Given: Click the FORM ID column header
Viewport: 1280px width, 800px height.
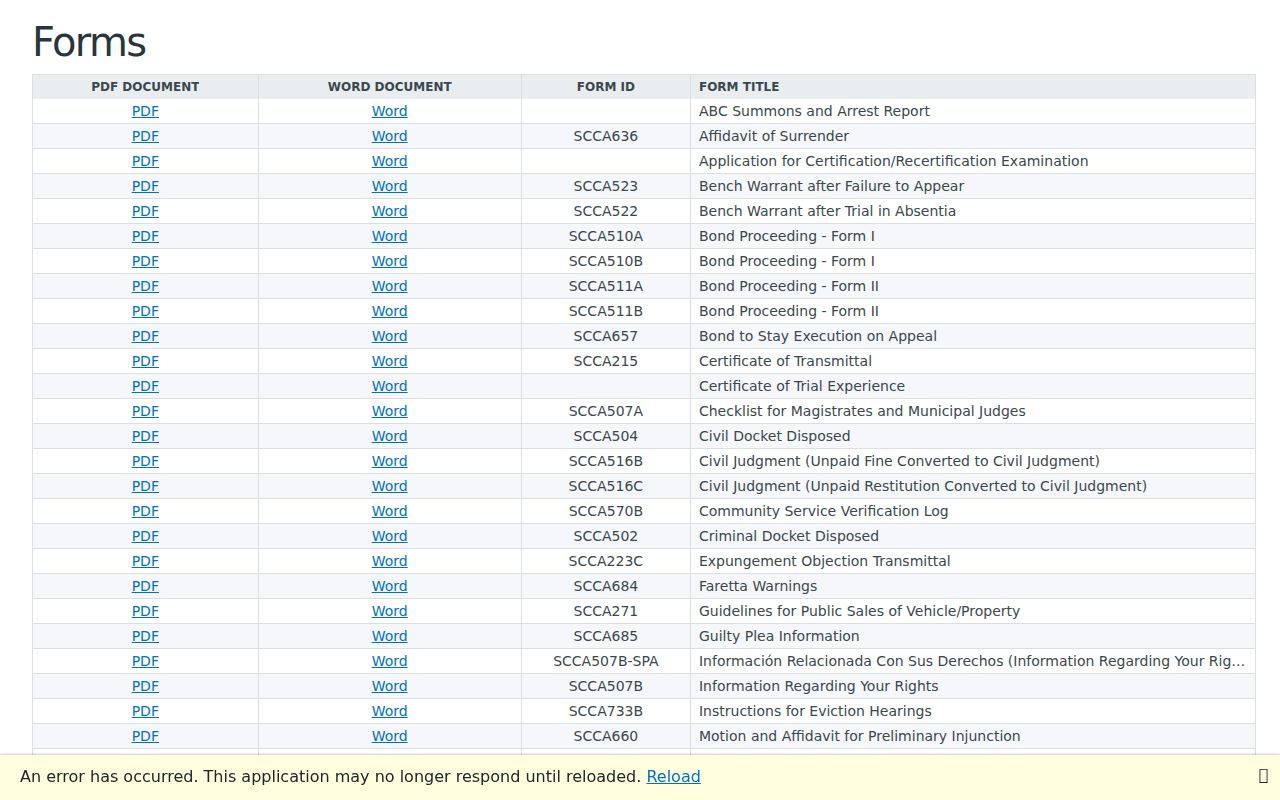Looking at the screenshot, I should (605, 87).
